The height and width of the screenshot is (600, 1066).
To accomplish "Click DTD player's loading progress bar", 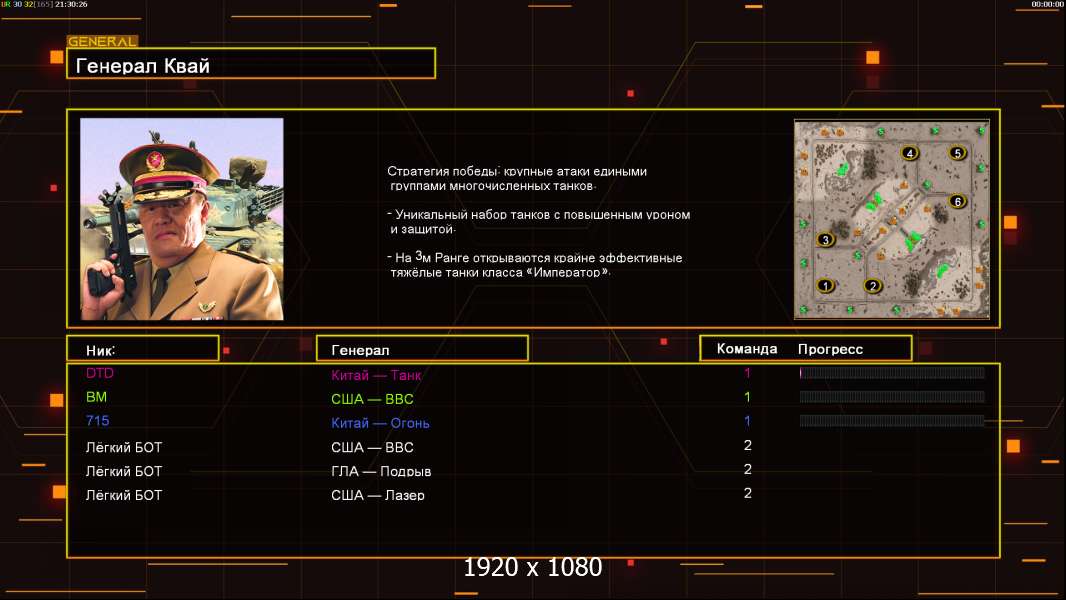I will coord(892,373).
